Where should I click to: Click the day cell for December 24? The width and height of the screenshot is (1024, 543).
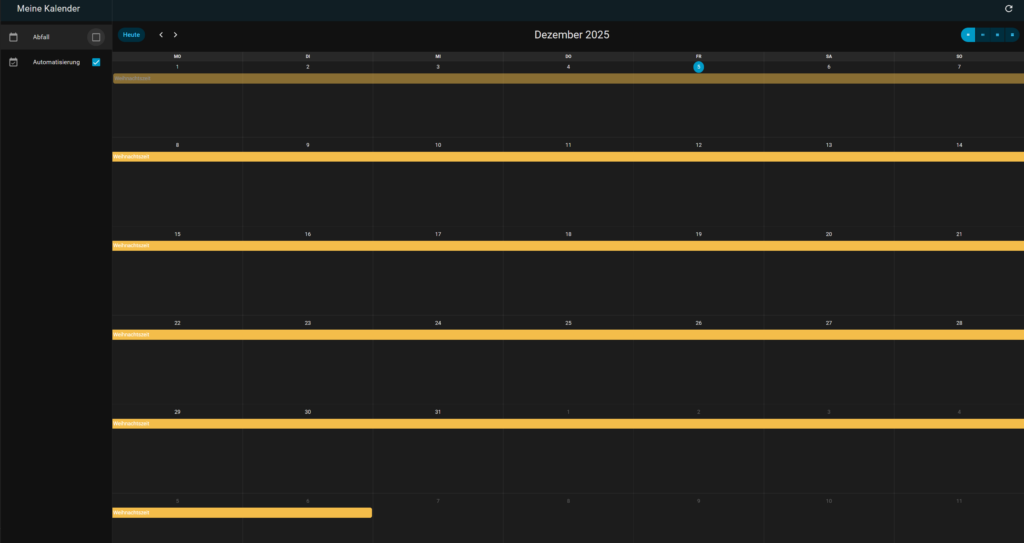coord(437,365)
